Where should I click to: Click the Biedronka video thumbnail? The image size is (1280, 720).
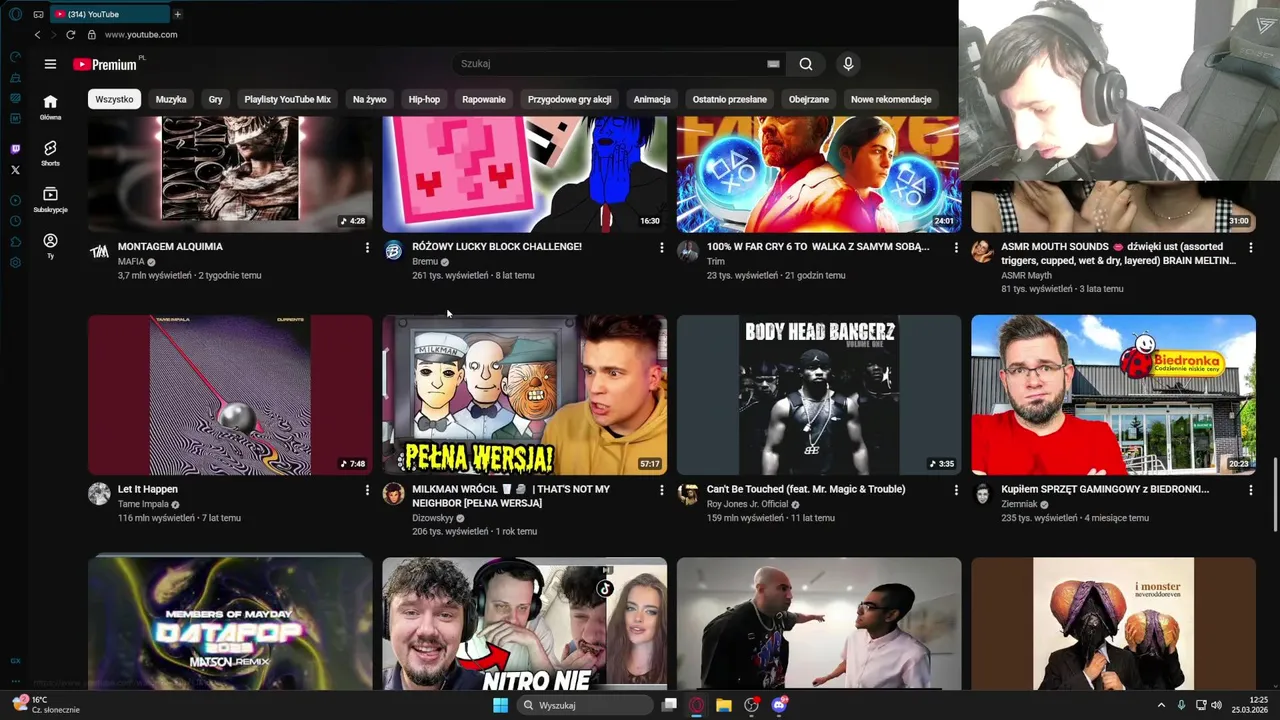(1113, 395)
